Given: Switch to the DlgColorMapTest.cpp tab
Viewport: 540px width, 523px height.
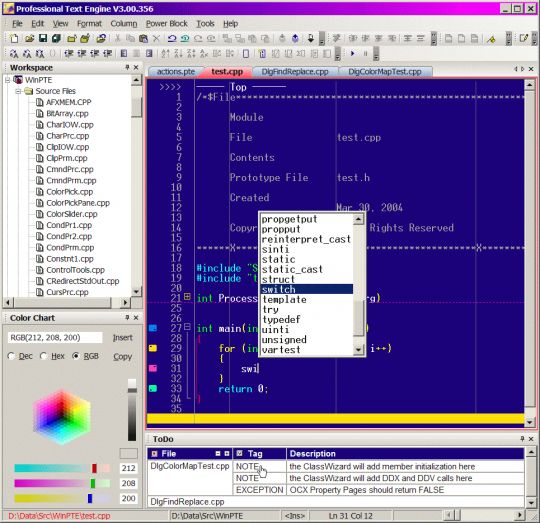Looking at the screenshot, I should point(385,72).
